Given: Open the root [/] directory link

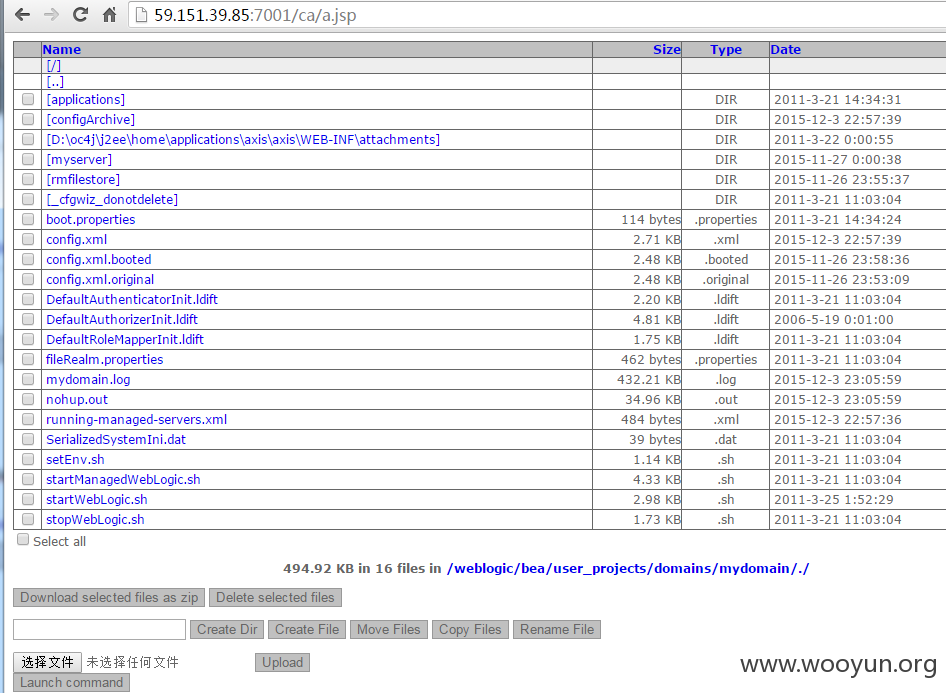Looking at the screenshot, I should click(54, 66).
